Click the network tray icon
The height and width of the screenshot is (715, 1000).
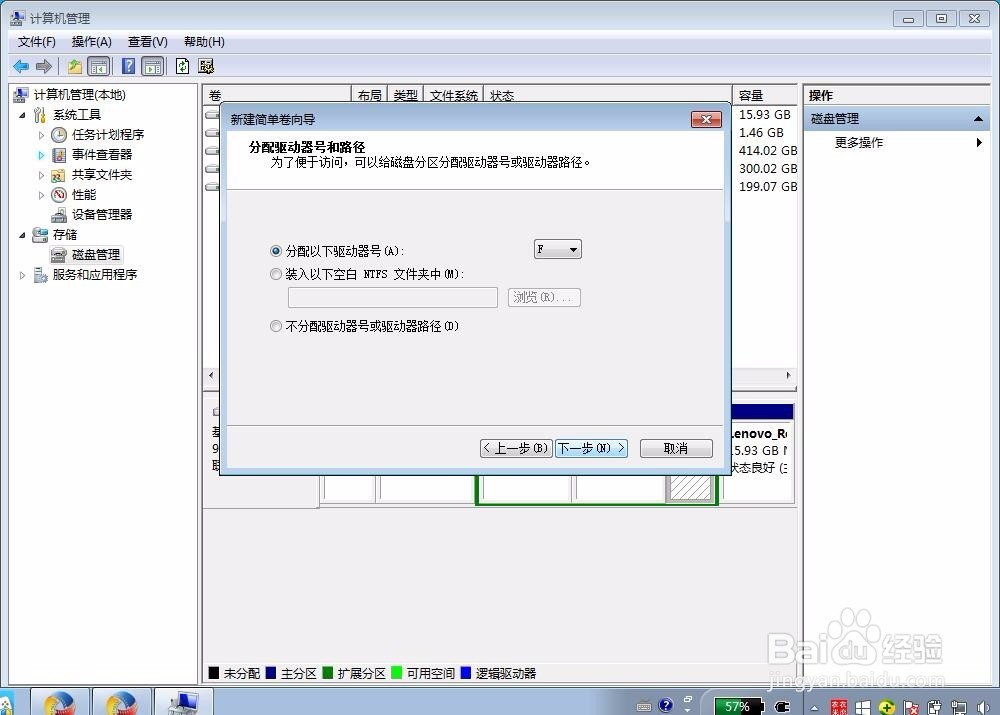click(959, 707)
